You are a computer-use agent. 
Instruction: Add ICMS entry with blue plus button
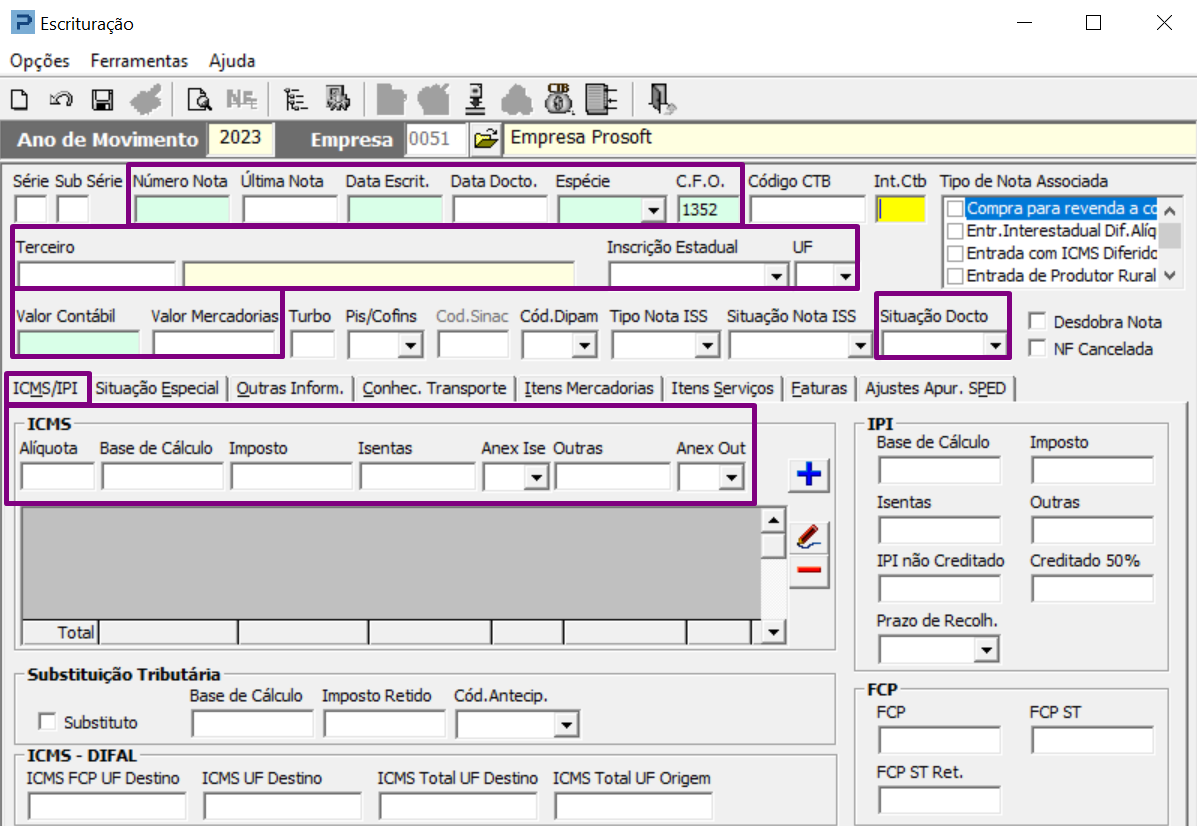(x=808, y=475)
